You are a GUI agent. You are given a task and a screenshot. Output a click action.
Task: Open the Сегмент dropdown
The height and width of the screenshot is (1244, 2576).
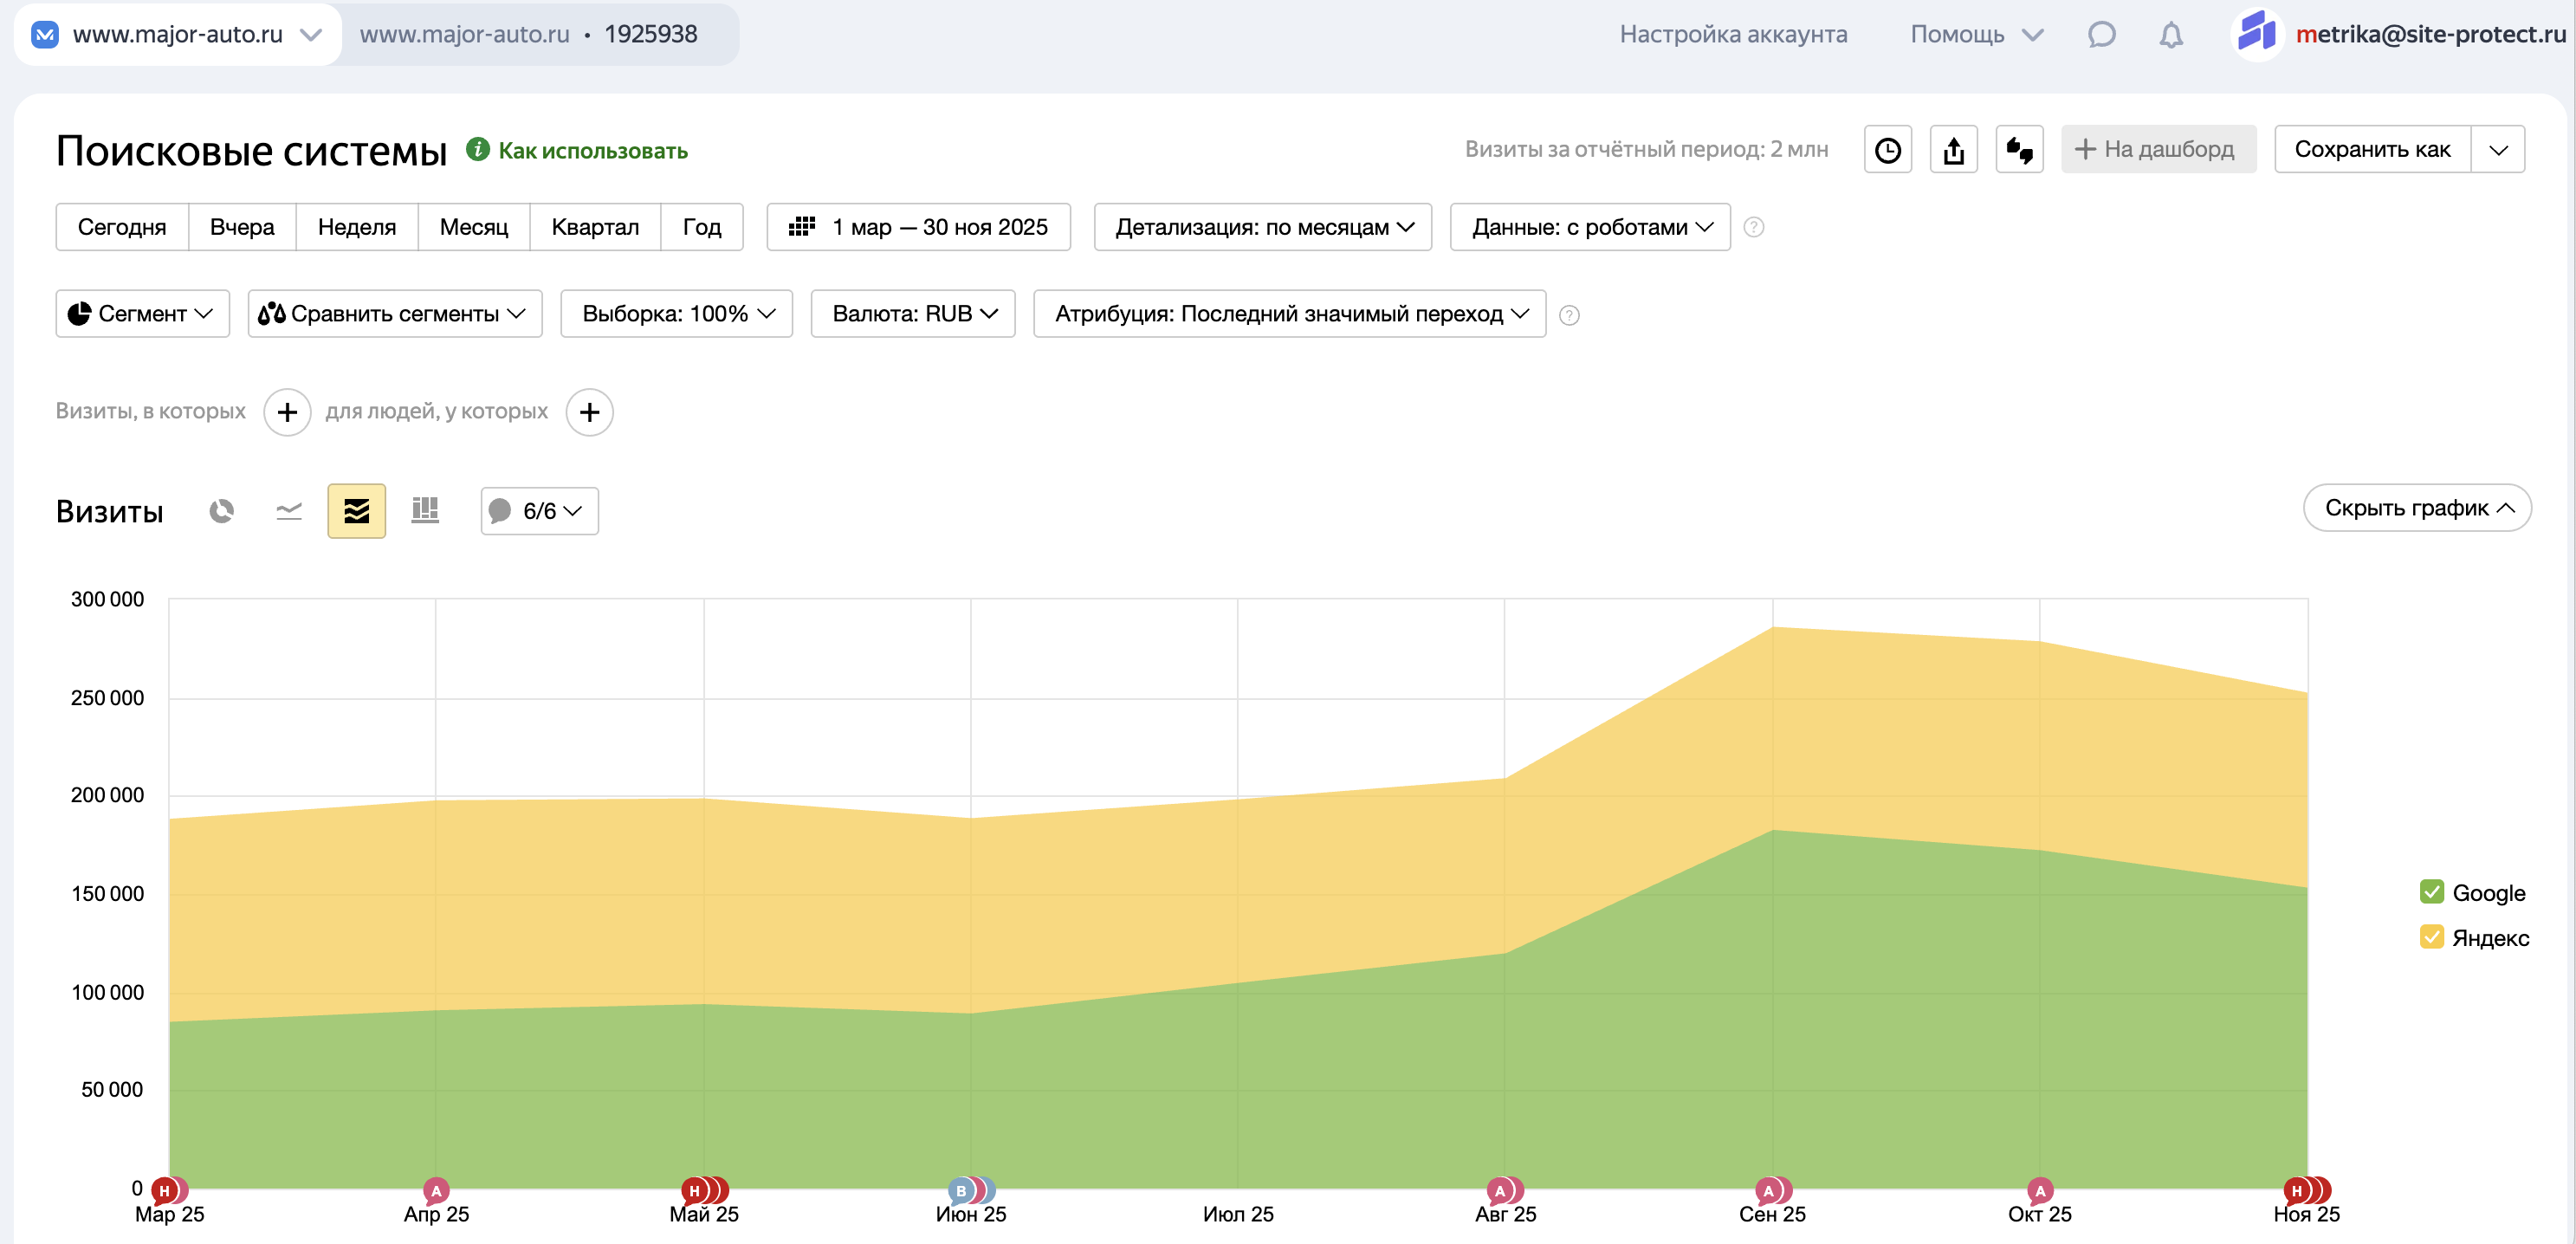pyautogui.click(x=143, y=314)
